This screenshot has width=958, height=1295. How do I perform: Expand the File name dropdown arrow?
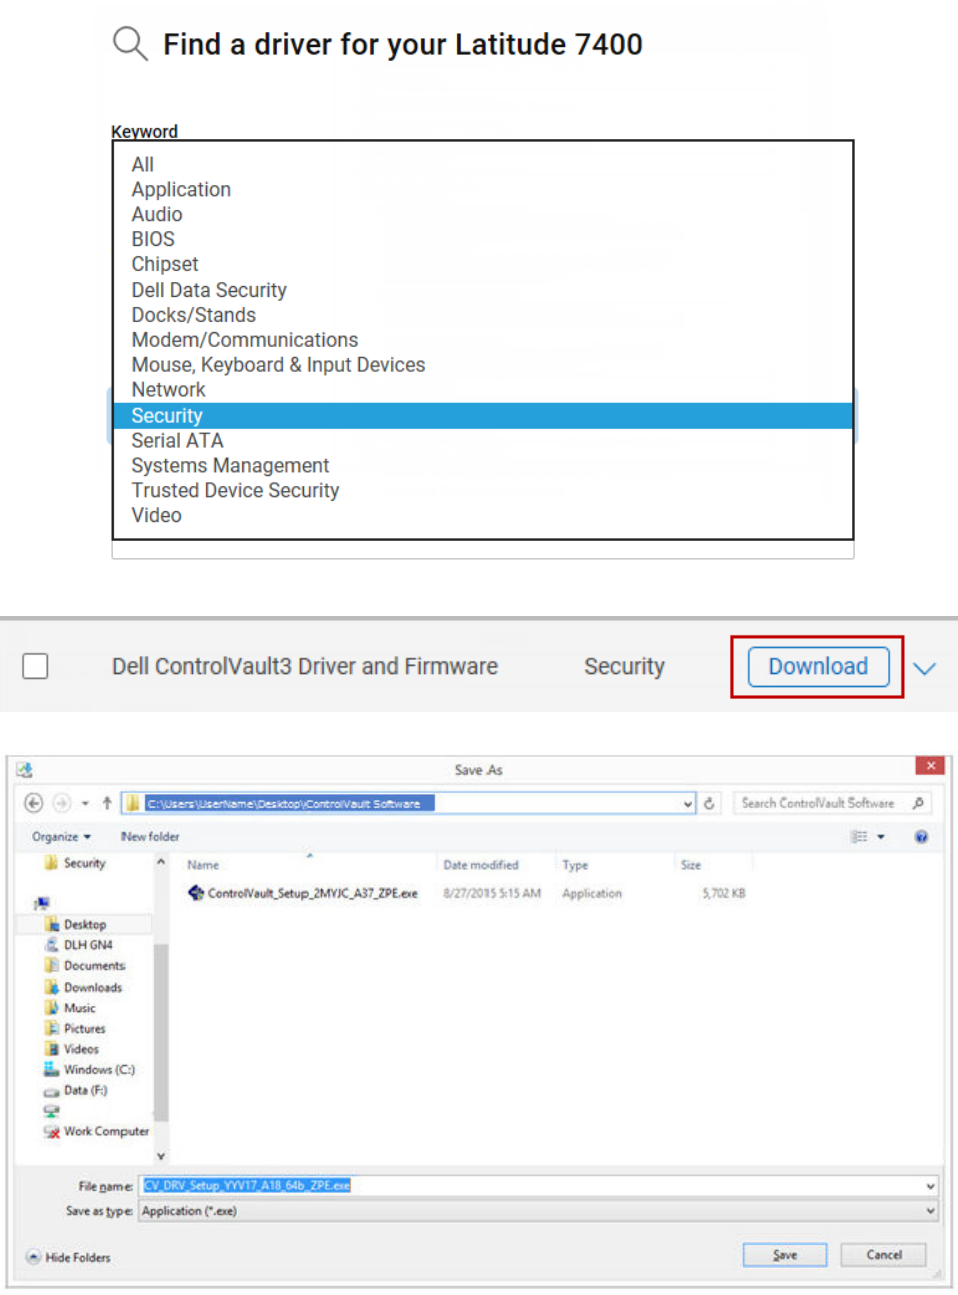point(931,1186)
